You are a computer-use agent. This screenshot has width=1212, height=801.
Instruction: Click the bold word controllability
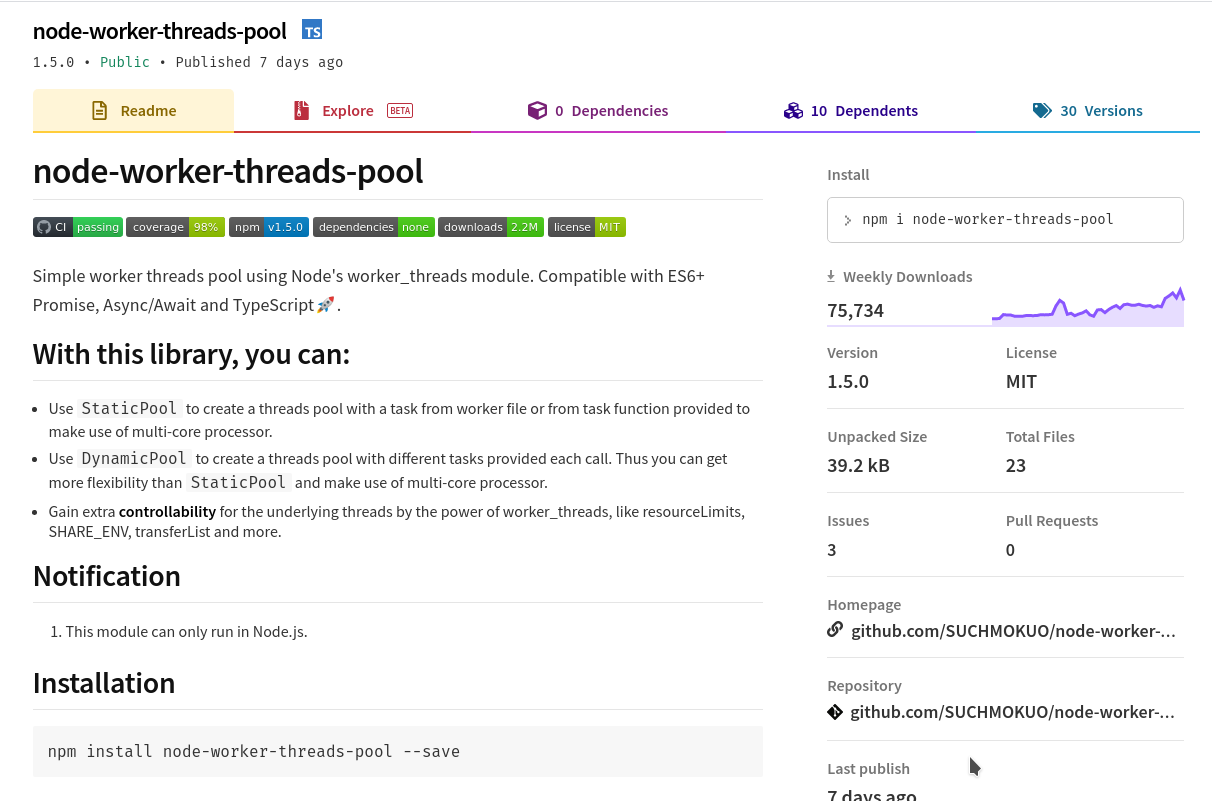167,512
